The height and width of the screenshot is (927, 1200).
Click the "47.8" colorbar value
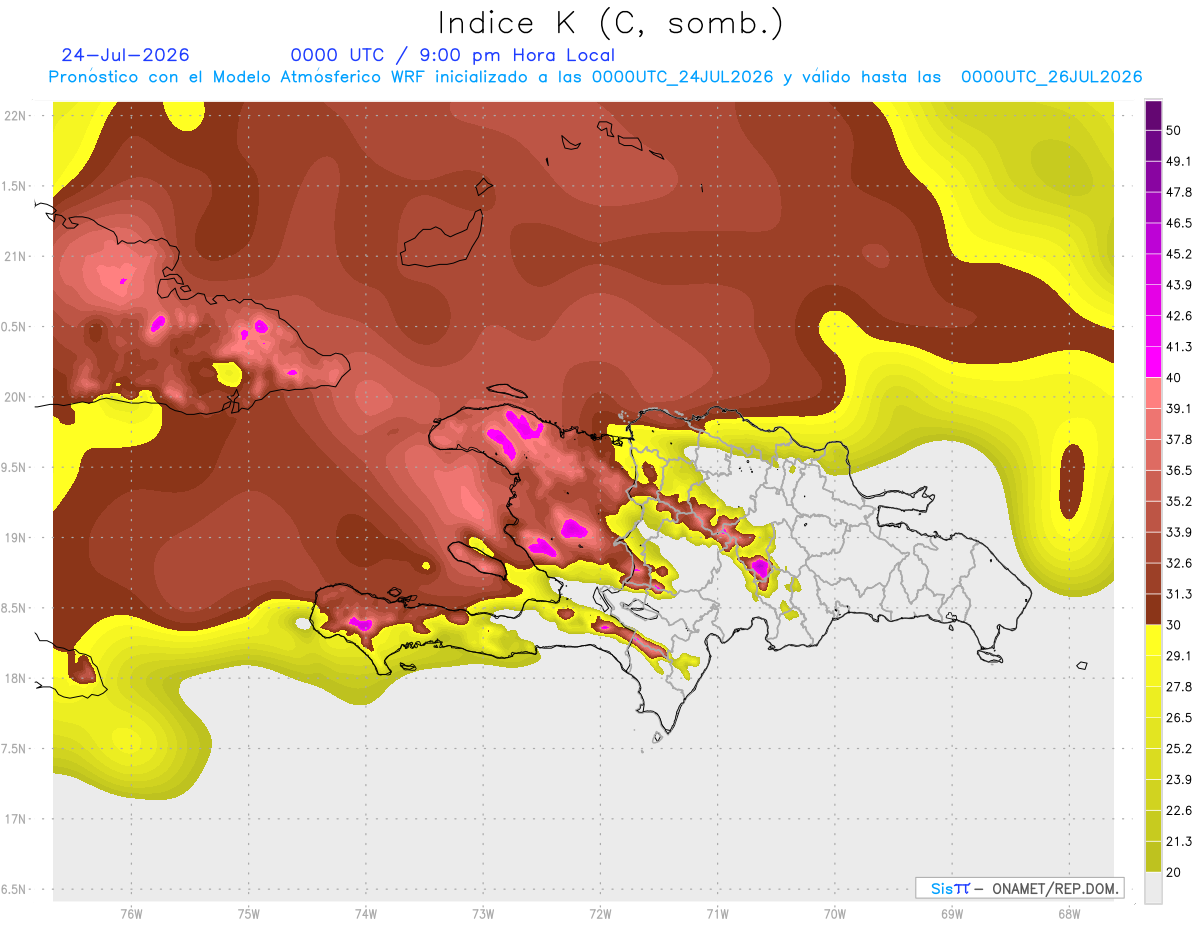pyautogui.click(x=1178, y=192)
